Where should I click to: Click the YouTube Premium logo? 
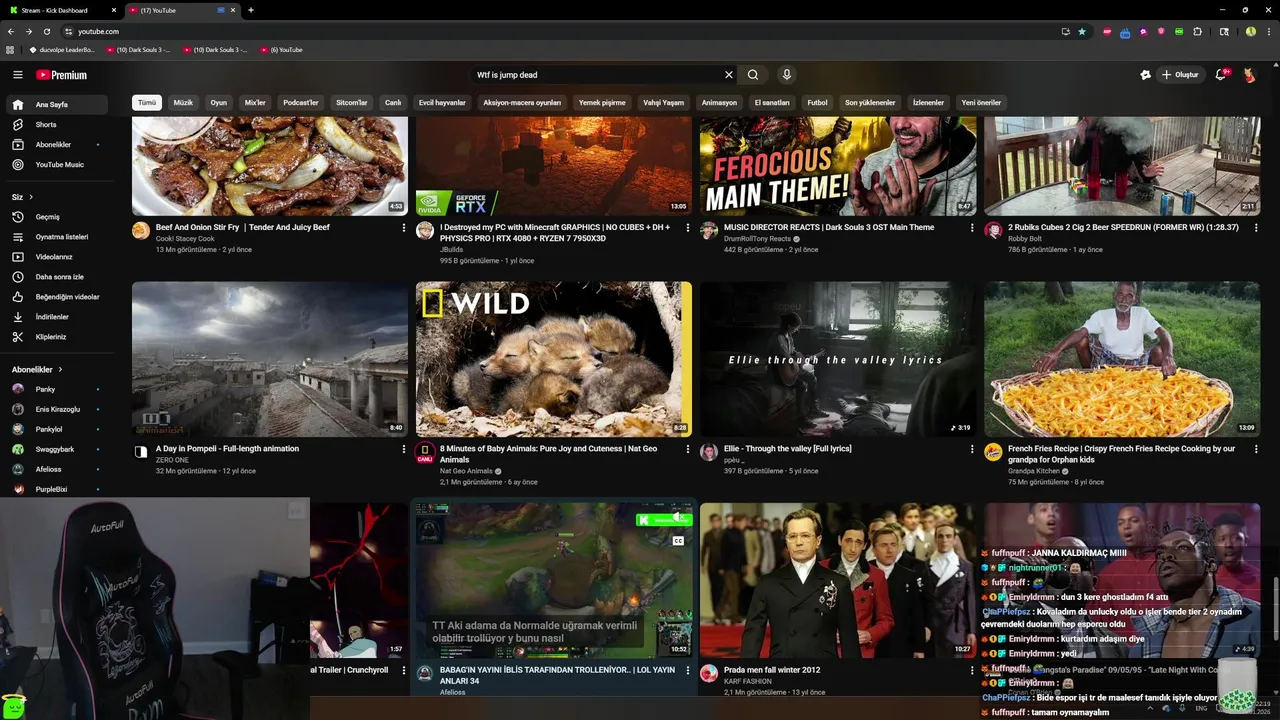(x=61, y=75)
